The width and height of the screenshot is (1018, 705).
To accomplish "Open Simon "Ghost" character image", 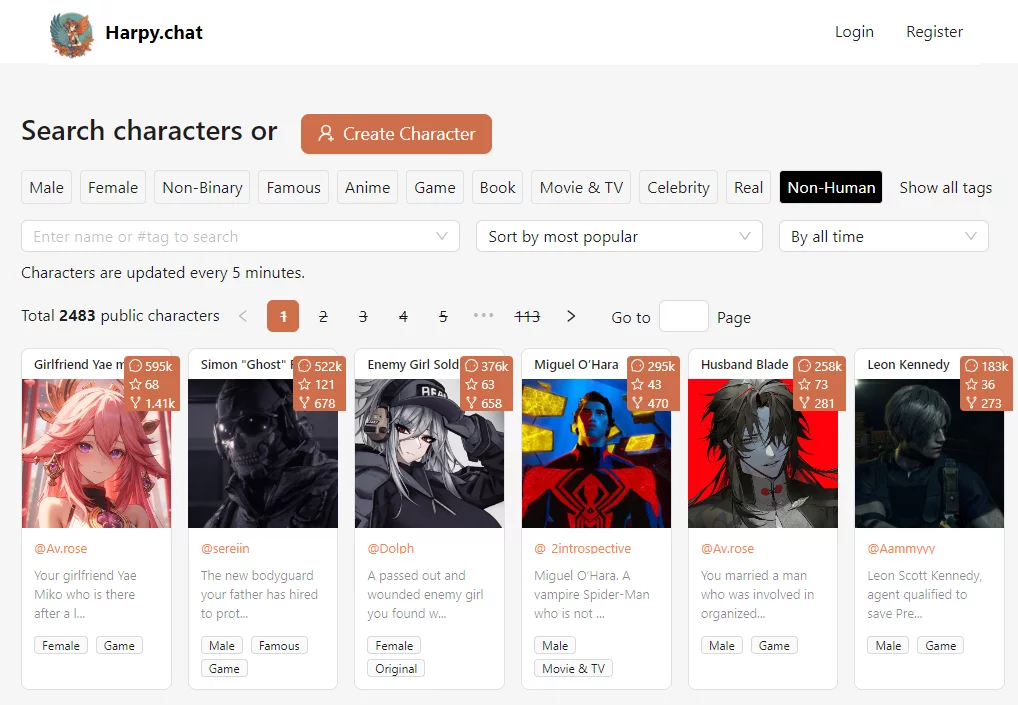I will [x=263, y=454].
